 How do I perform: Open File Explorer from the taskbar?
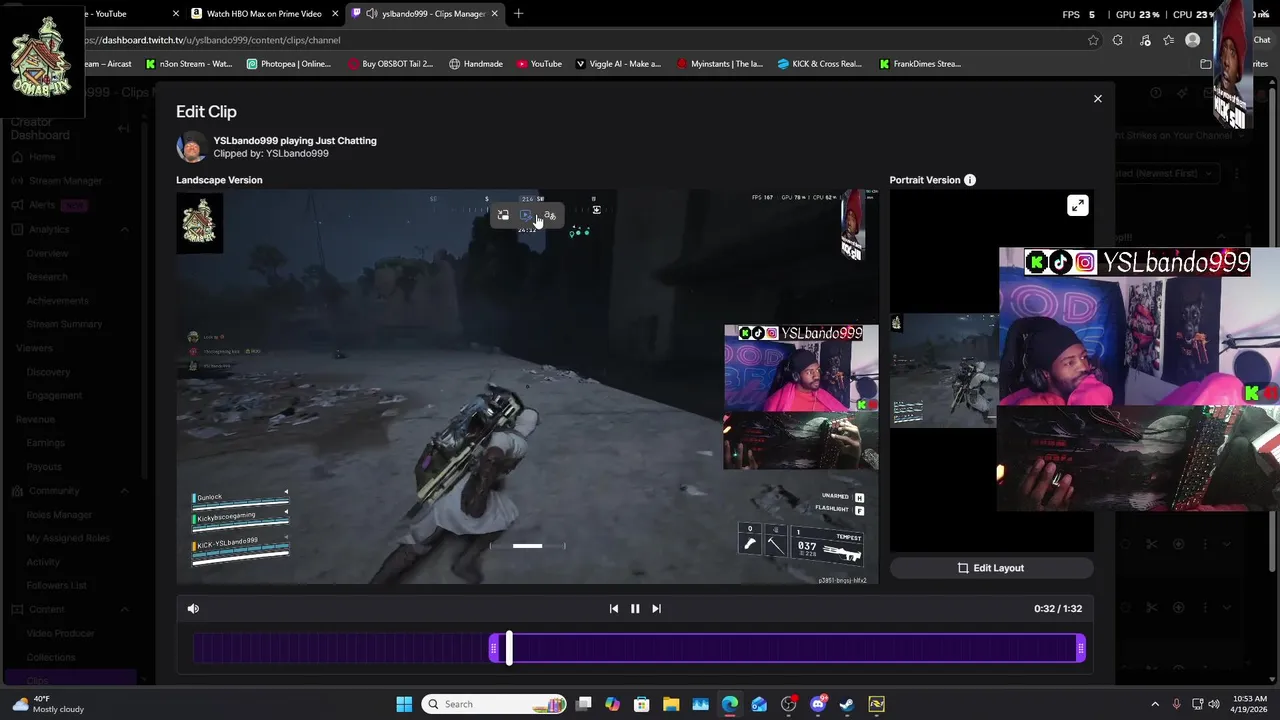[x=671, y=704]
